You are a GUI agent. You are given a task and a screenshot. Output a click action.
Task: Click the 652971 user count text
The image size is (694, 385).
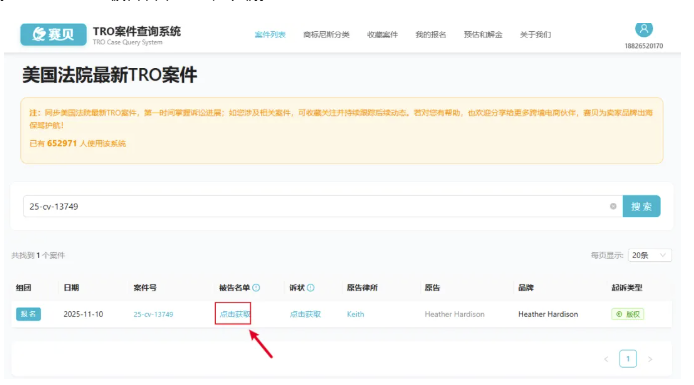click(x=62, y=143)
